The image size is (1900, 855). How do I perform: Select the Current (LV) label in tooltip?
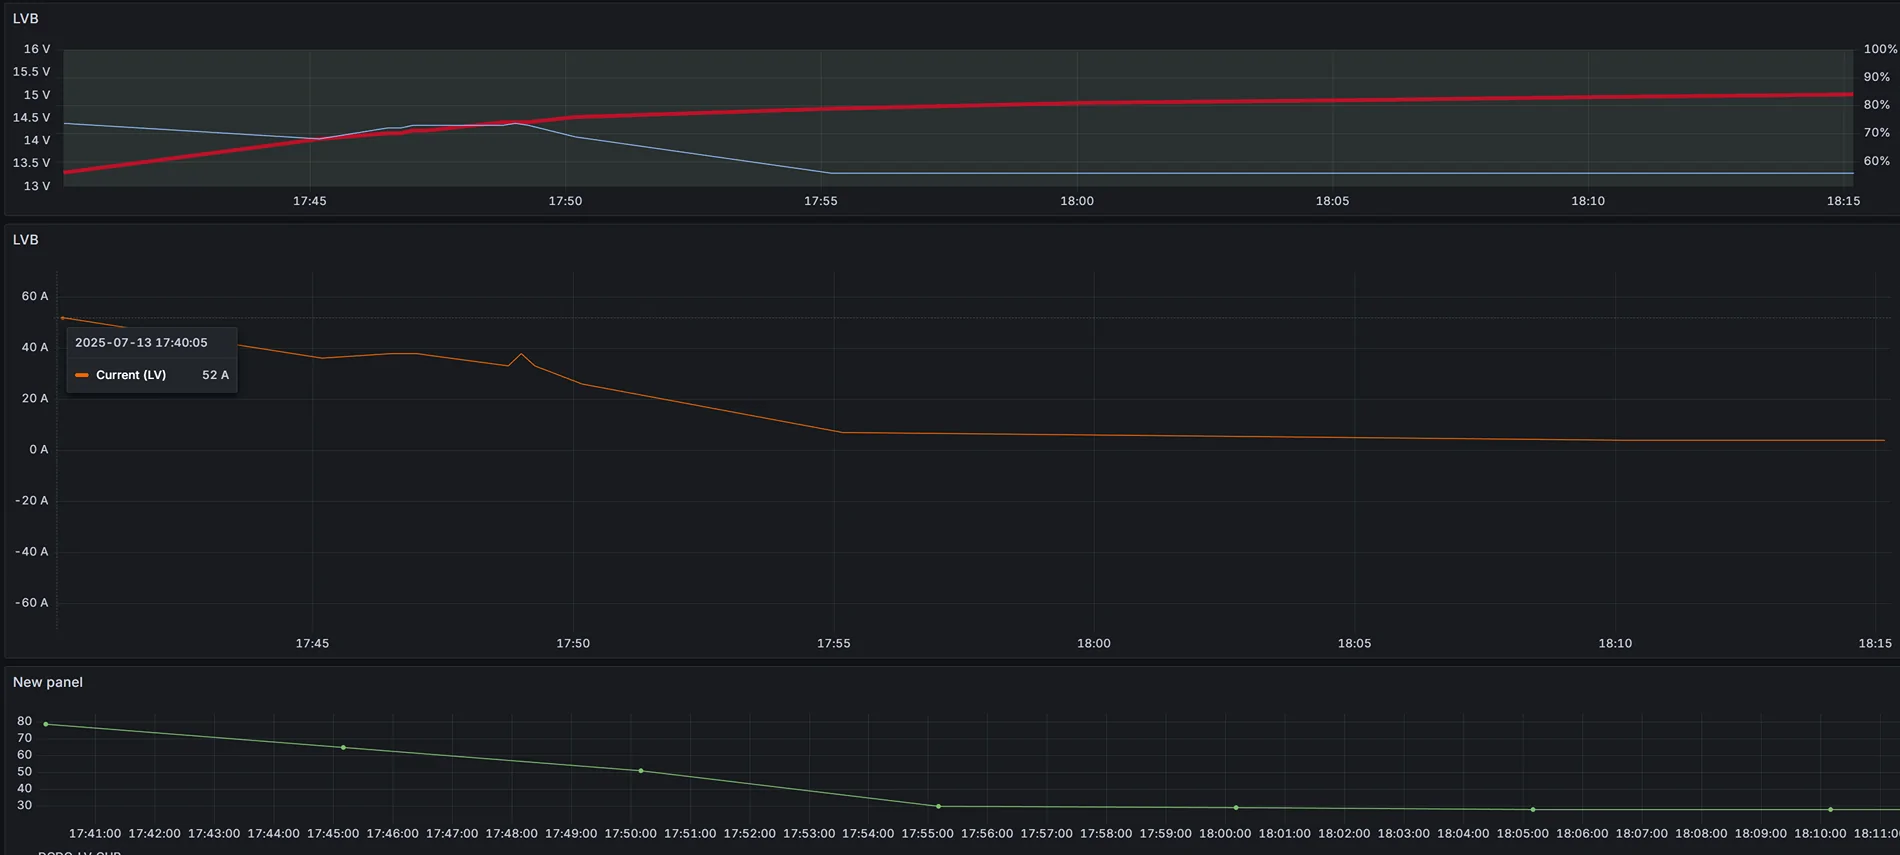coord(130,375)
